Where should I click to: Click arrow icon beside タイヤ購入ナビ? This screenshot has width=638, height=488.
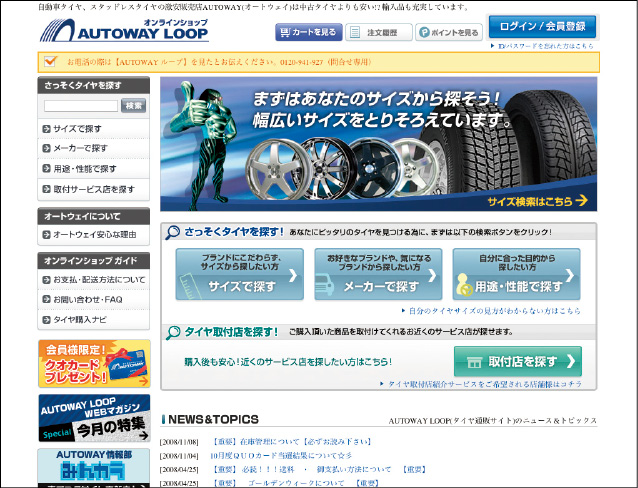coord(46,319)
